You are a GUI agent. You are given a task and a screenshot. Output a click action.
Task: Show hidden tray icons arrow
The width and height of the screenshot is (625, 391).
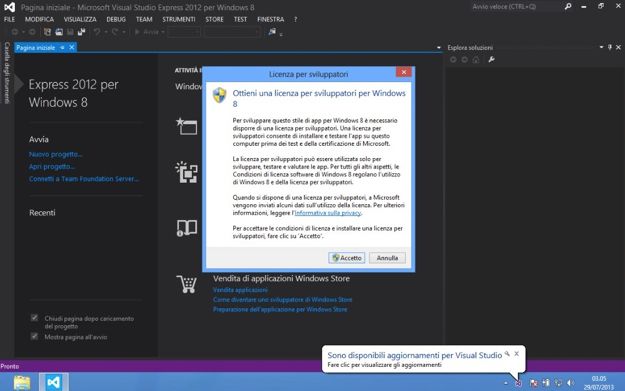click(x=506, y=383)
